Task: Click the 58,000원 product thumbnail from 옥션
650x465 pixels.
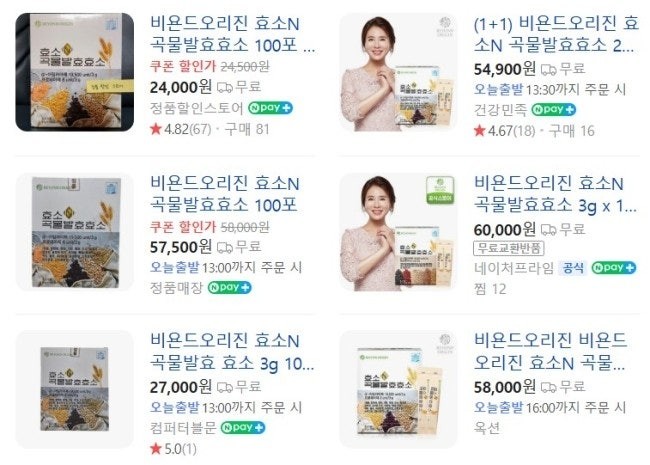Action: pyautogui.click(x=398, y=390)
